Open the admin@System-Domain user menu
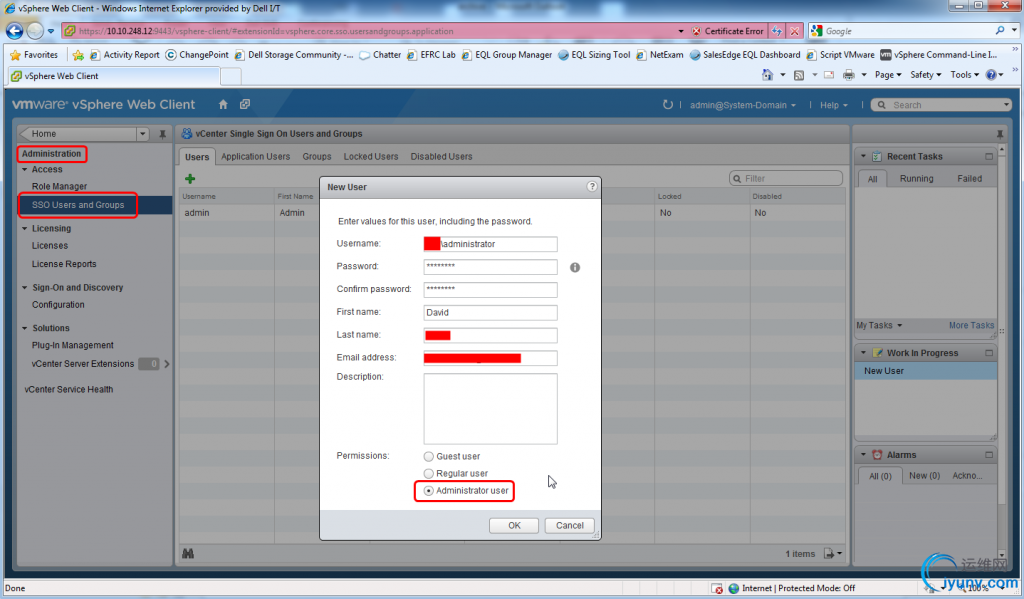The height and width of the screenshot is (599, 1024). 743,105
